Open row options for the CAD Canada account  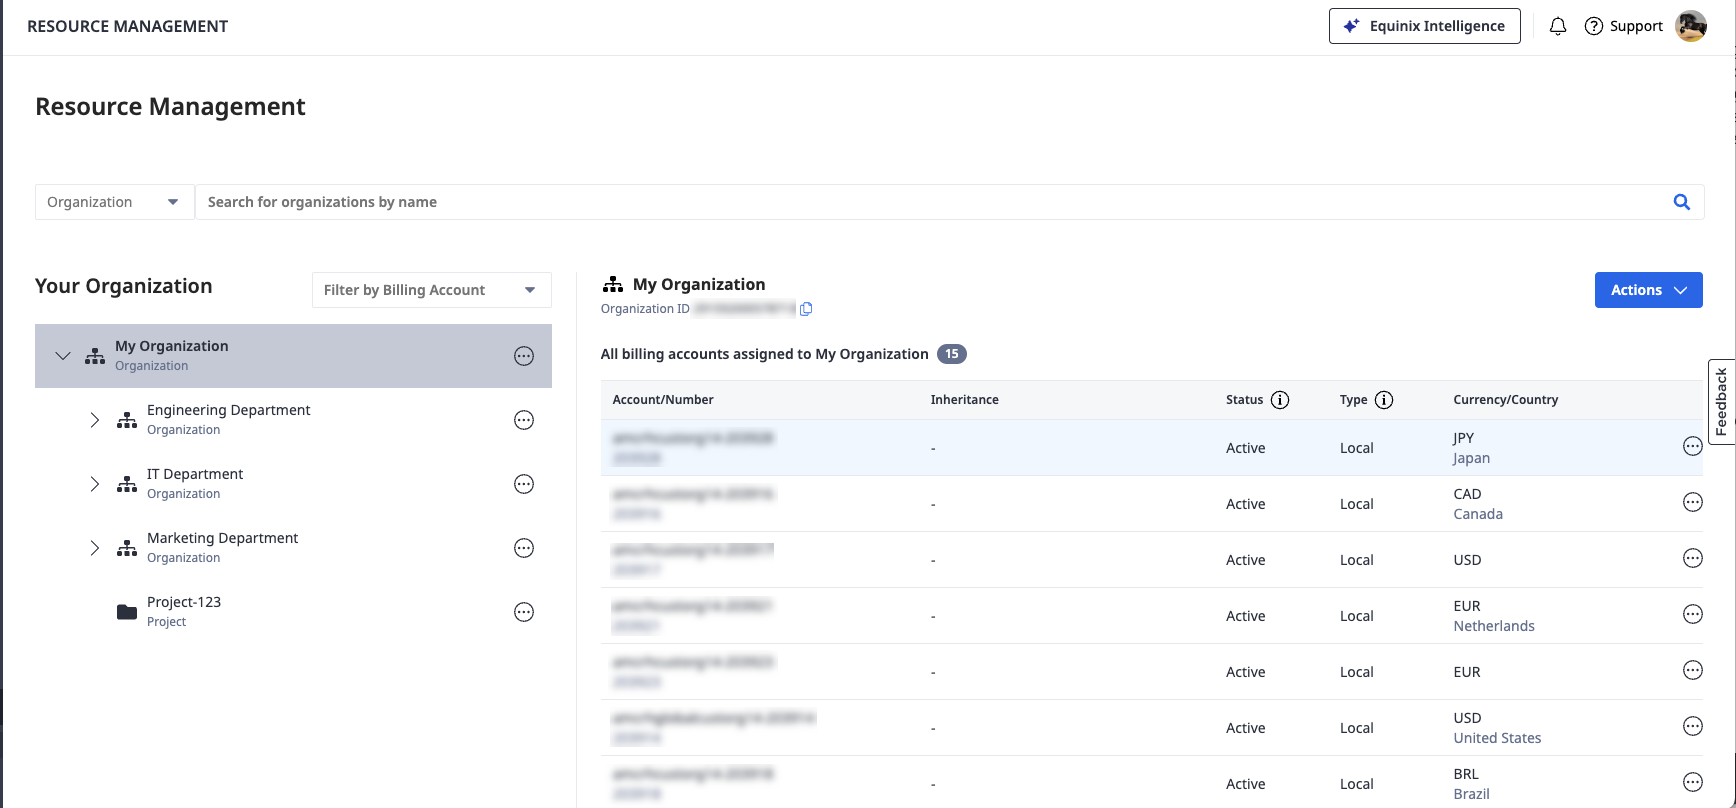1692,503
